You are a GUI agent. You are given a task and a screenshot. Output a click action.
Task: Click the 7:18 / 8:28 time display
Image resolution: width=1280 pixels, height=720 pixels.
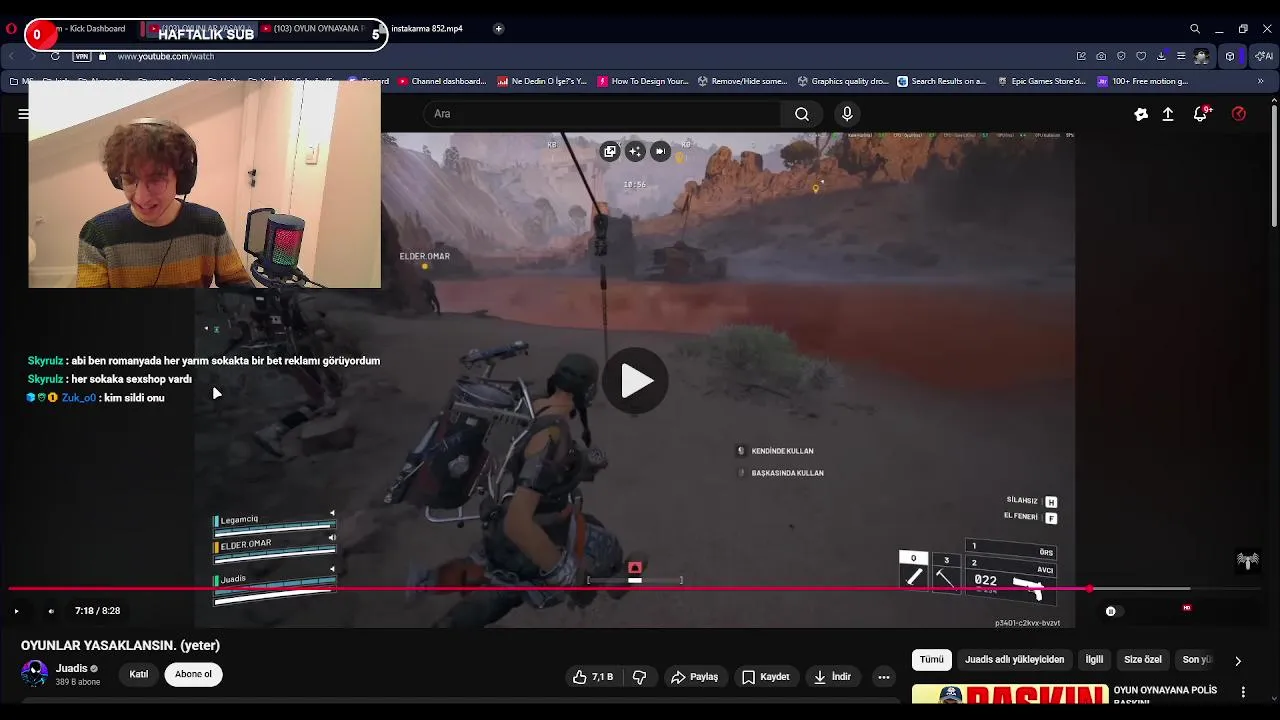coord(97,611)
